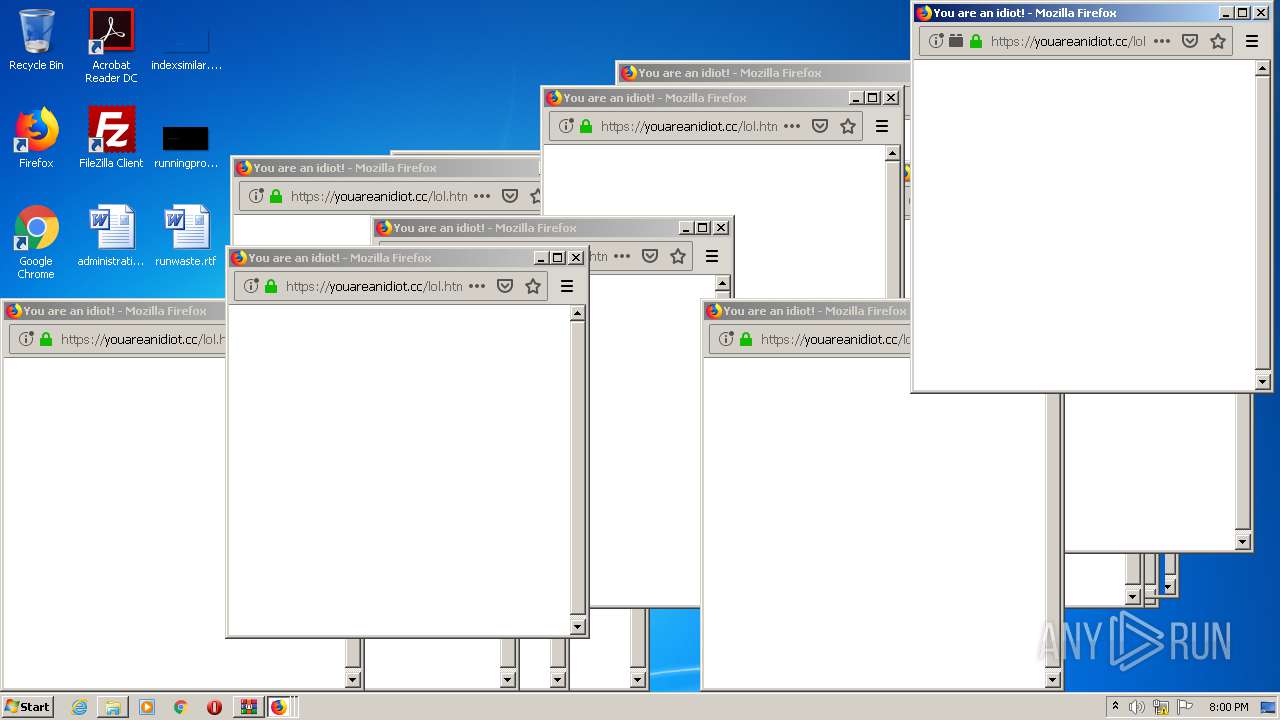Click site info icon in fully visible left-center window

[x=251, y=286]
